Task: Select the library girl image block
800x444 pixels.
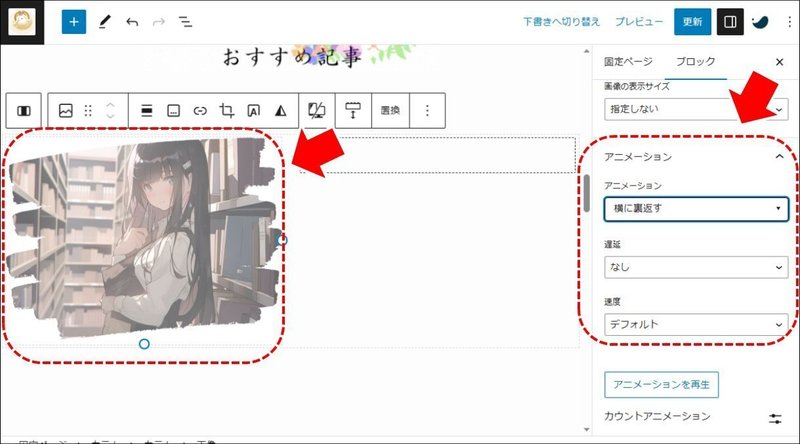Action: coord(144,239)
